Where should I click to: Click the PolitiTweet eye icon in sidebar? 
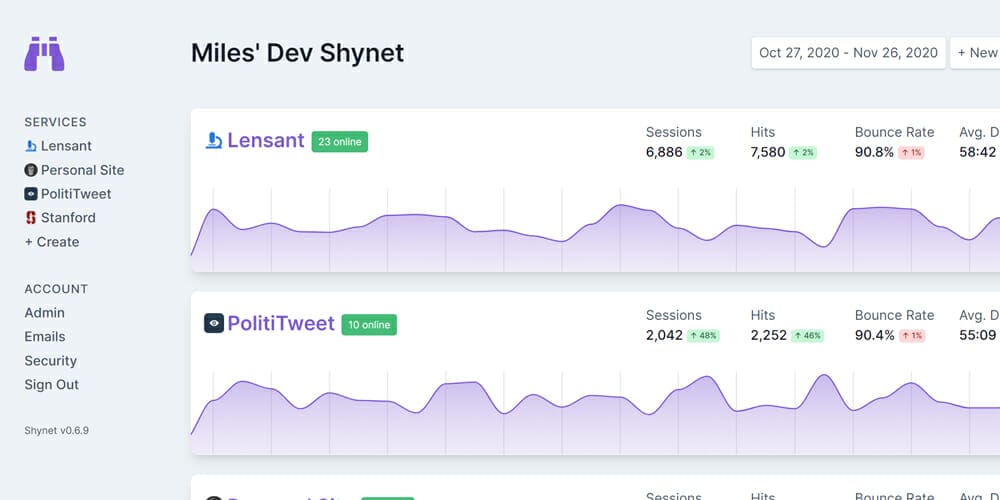pos(30,194)
